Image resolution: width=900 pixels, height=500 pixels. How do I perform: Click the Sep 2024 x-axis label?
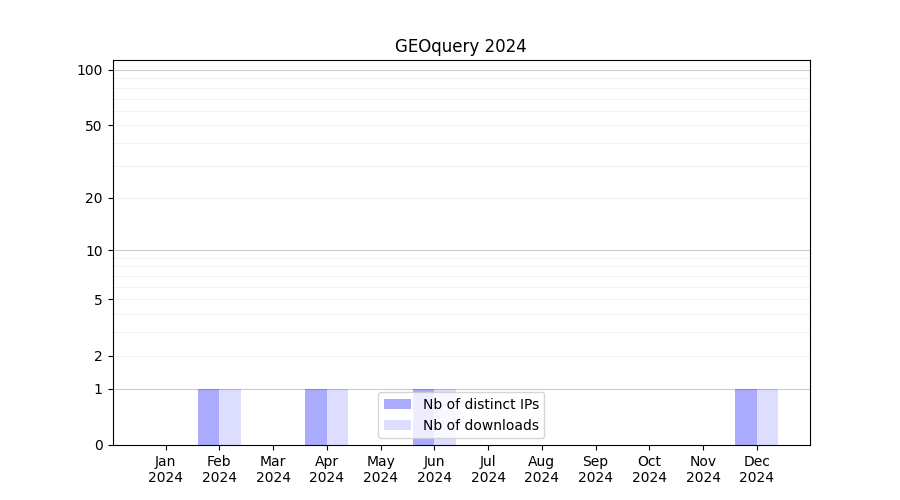[595, 469]
